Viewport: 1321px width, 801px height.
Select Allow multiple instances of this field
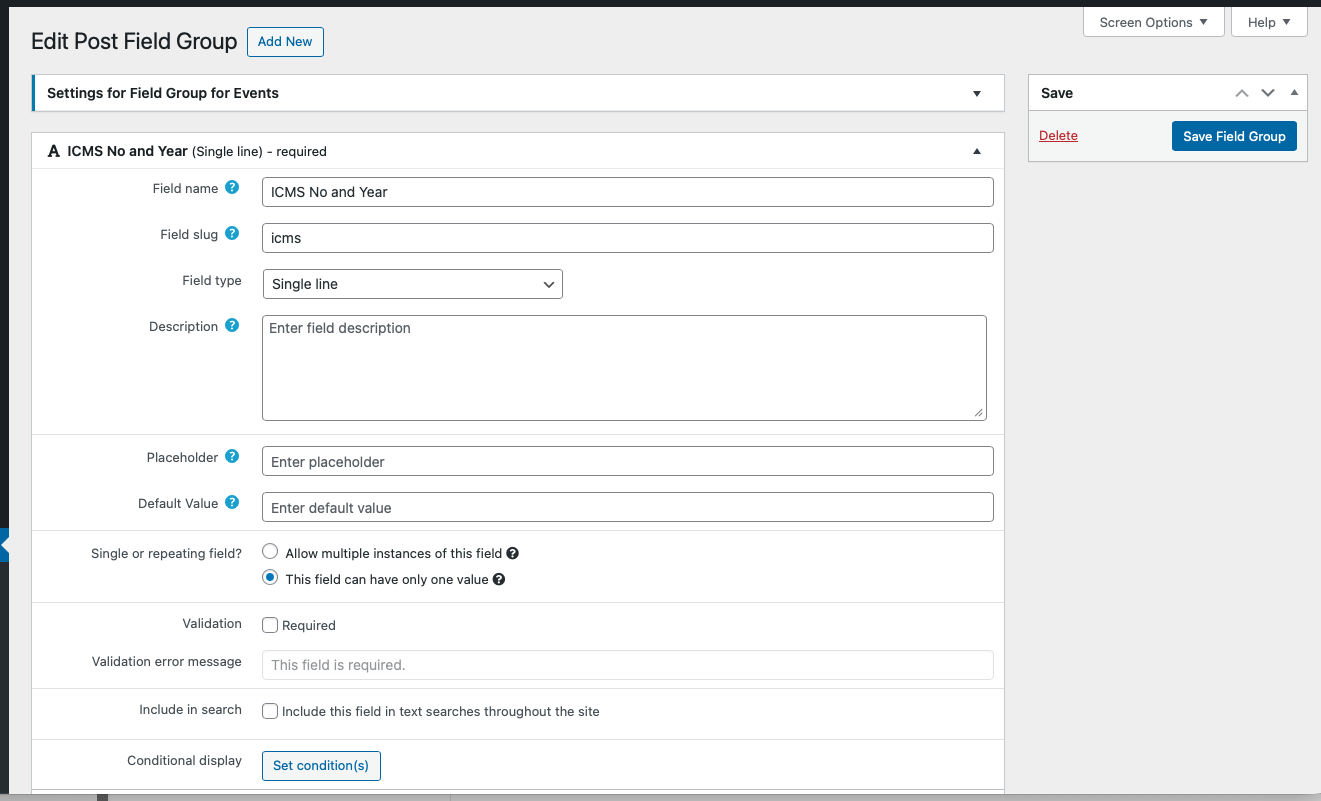click(x=270, y=552)
